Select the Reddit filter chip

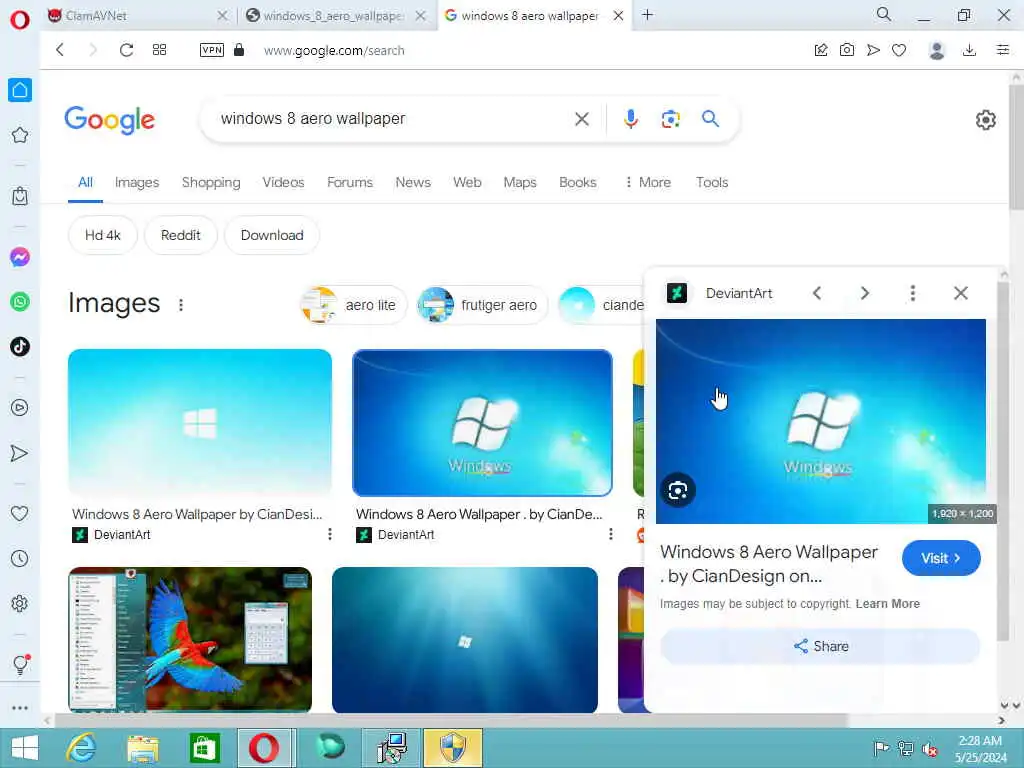(x=180, y=235)
